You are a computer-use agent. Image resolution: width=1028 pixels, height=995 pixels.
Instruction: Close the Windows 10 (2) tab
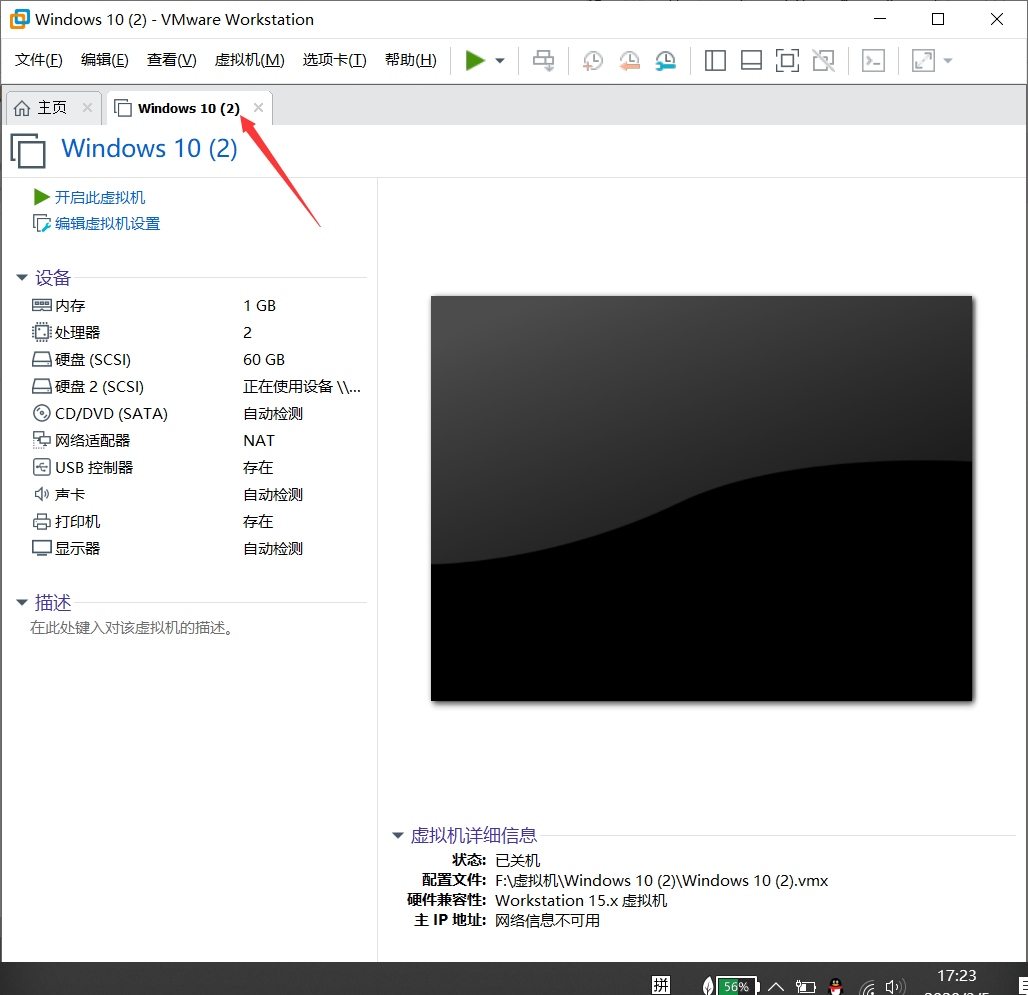(258, 107)
